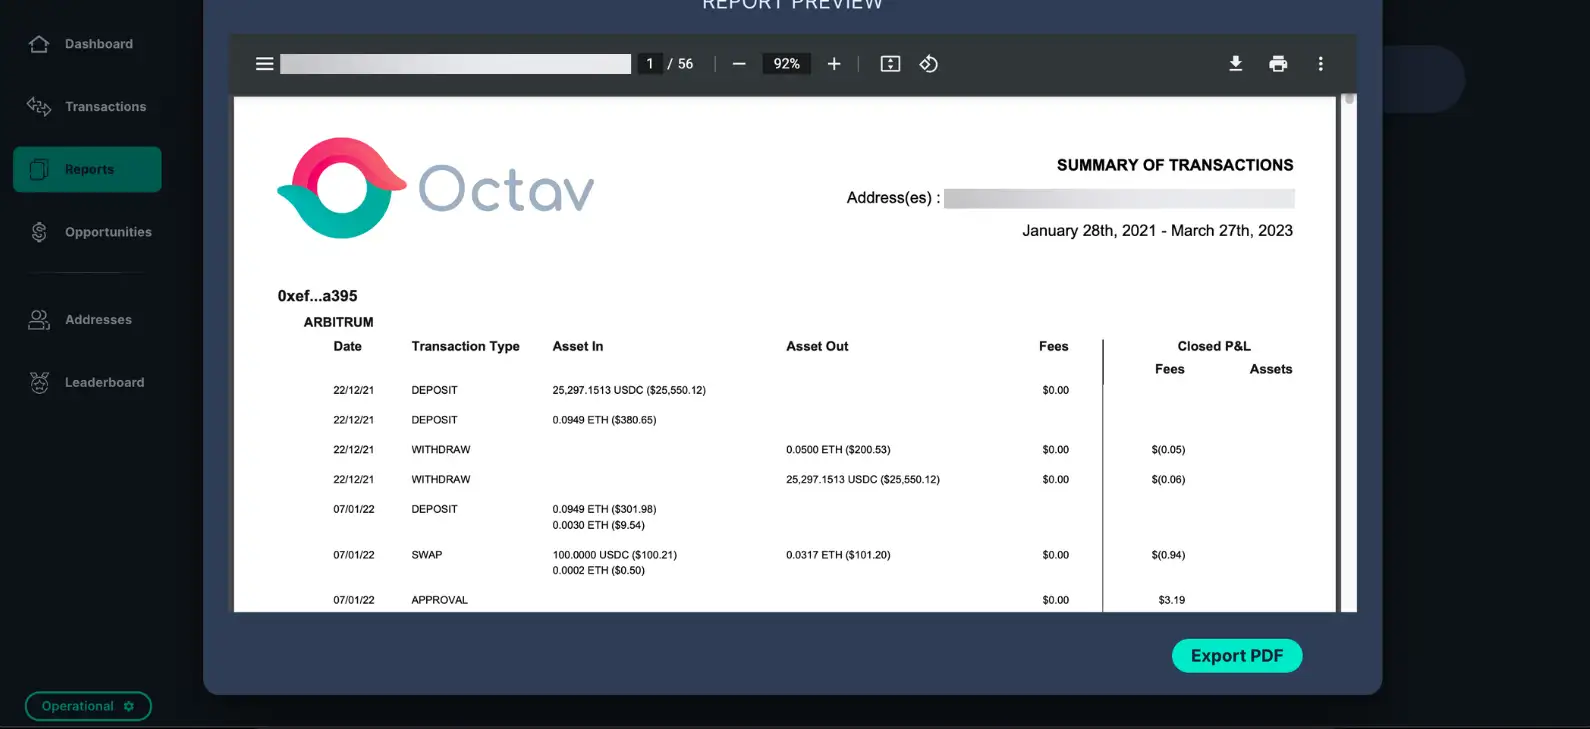Click the 100.0000 USDC ($100.21) swap amount
This screenshot has height=729, width=1590.
tap(615, 555)
